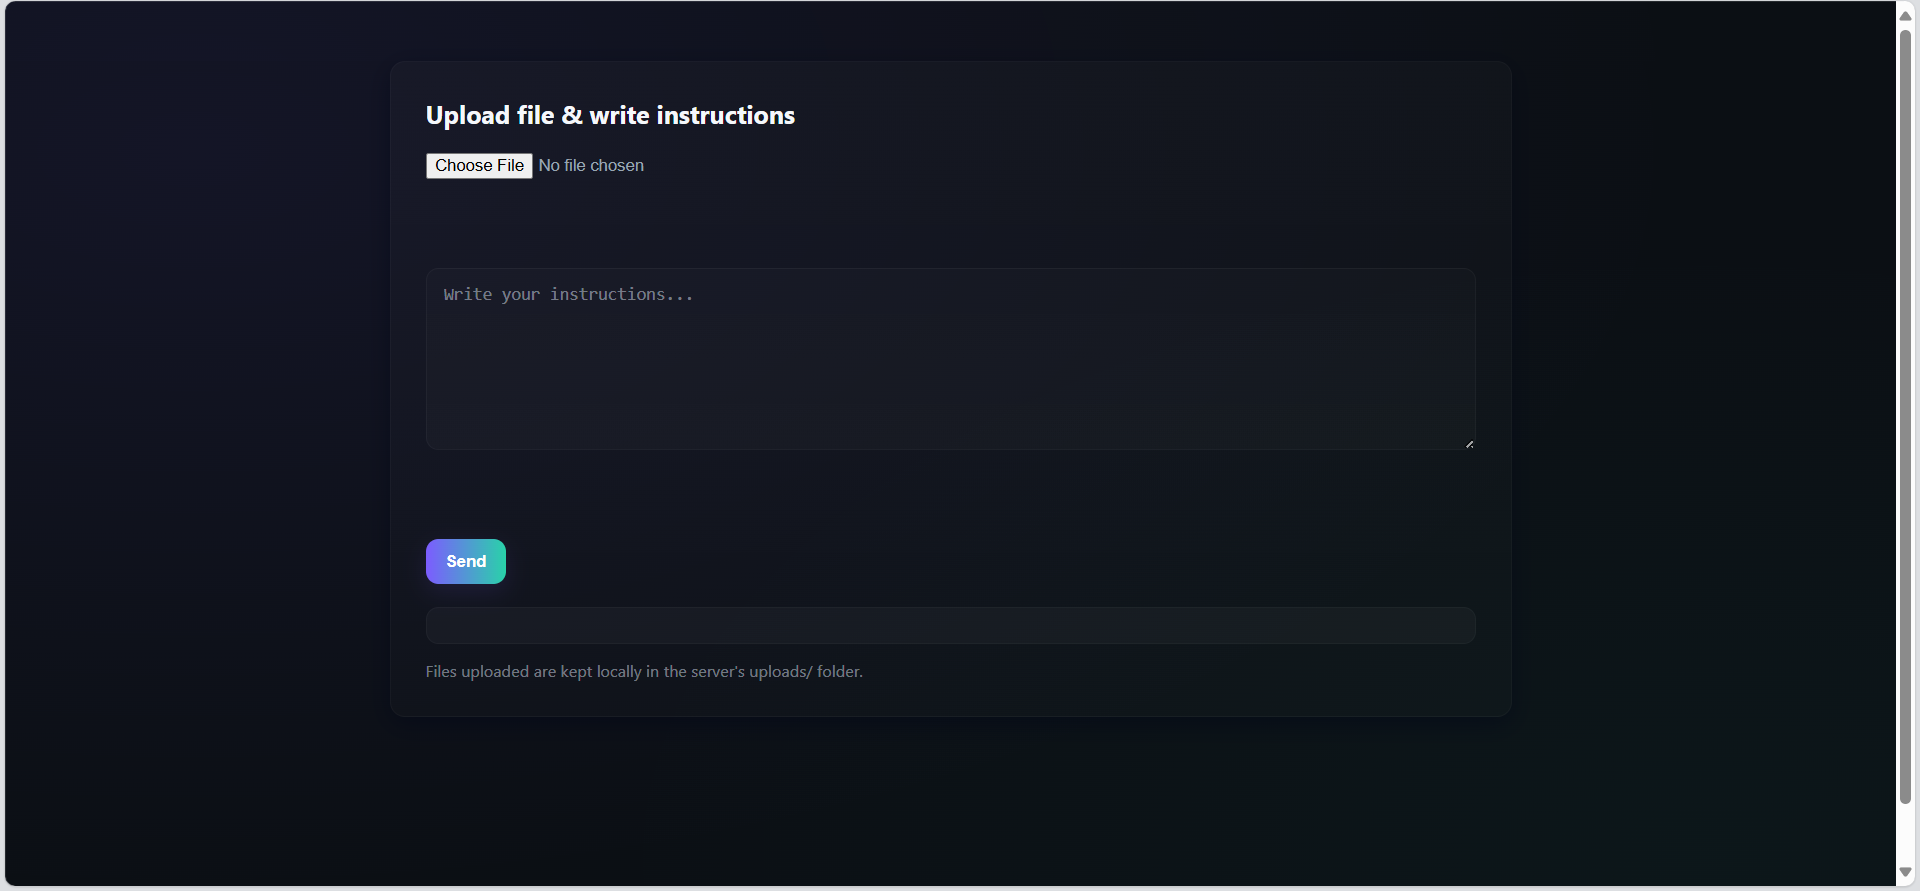Click the scrollbar up arrow
The width and height of the screenshot is (1920, 891).
click(x=1906, y=15)
